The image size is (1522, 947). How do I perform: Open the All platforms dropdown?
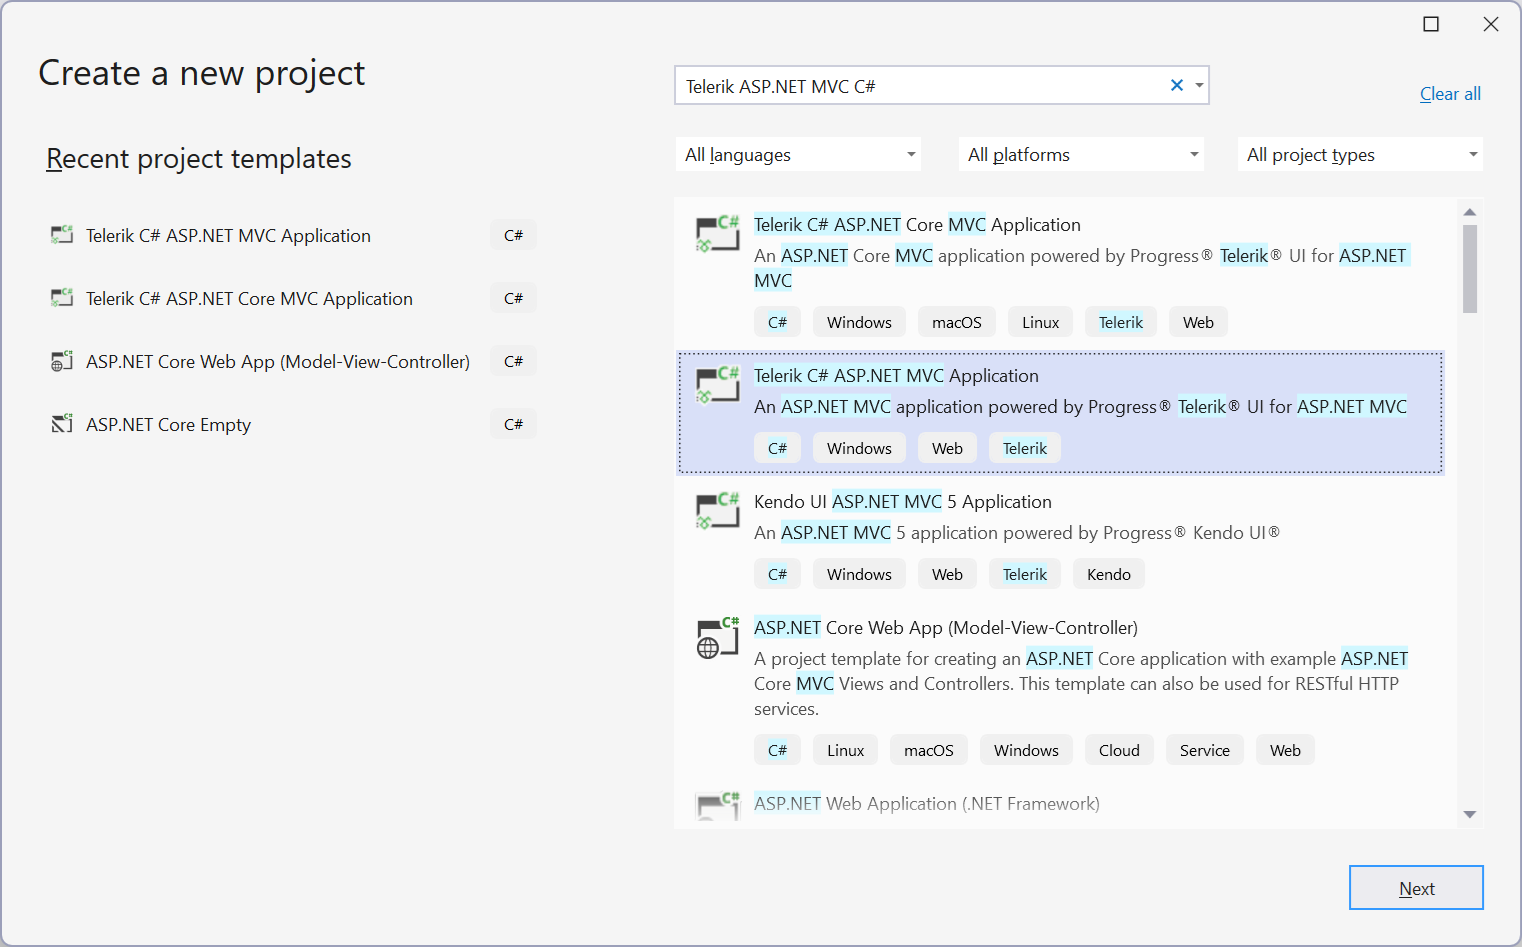point(1080,154)
